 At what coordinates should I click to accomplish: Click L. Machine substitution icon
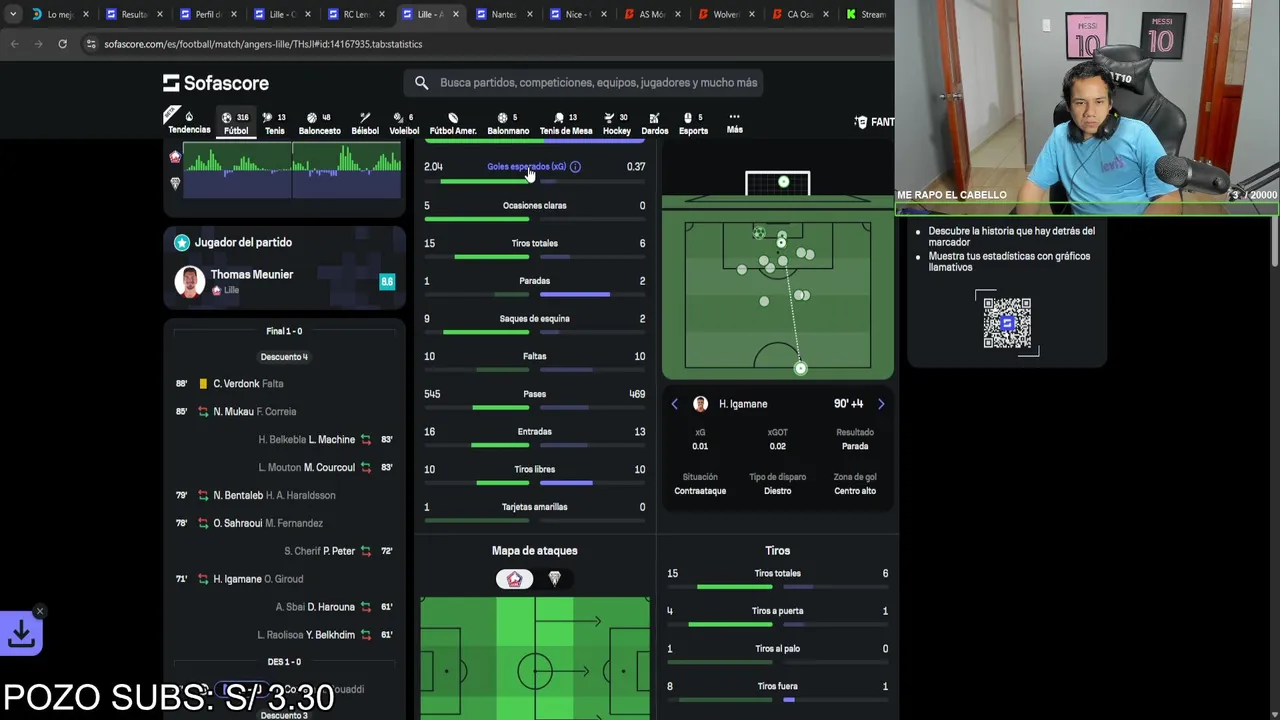(x=365, y=440)
